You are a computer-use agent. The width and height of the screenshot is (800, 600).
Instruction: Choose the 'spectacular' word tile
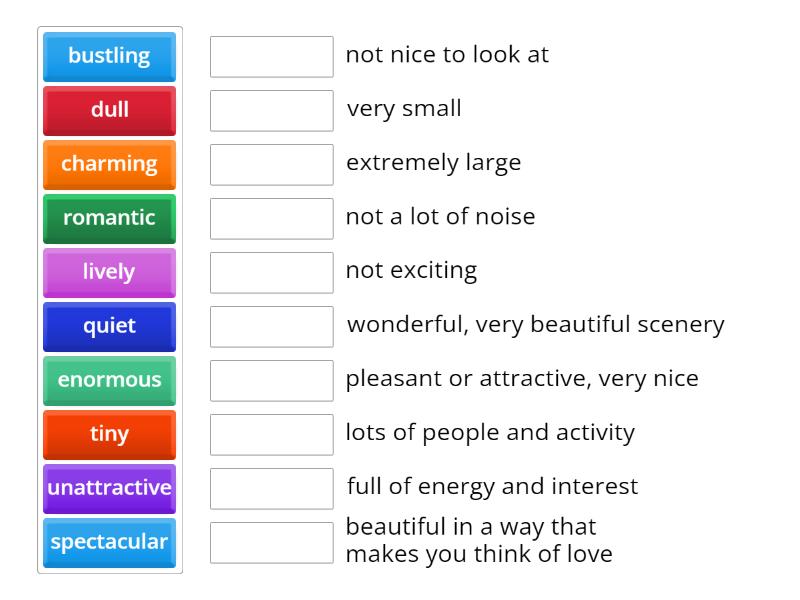(109, 543)
